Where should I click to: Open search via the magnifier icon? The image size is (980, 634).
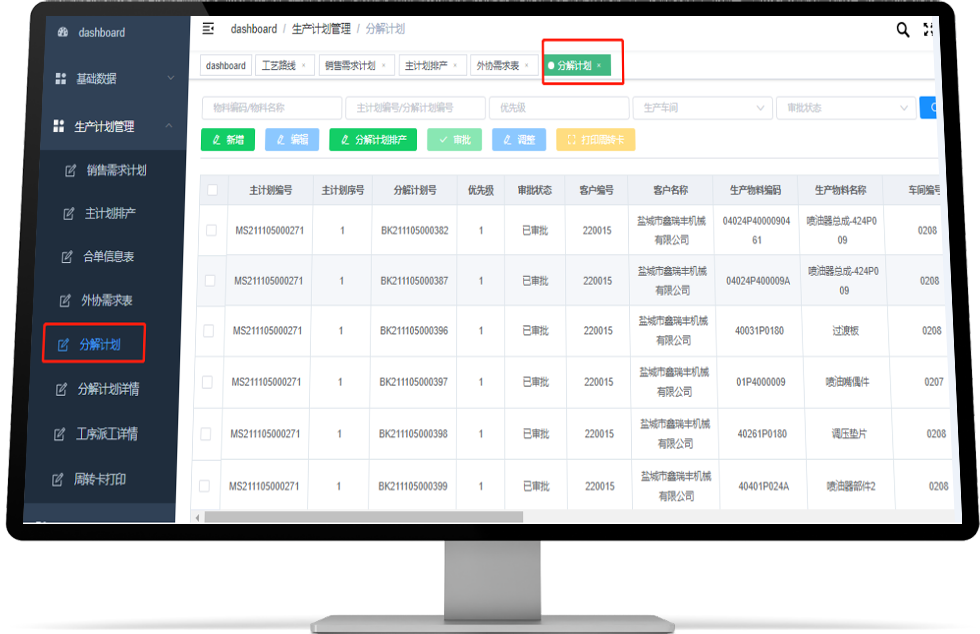tap(902, 30)
